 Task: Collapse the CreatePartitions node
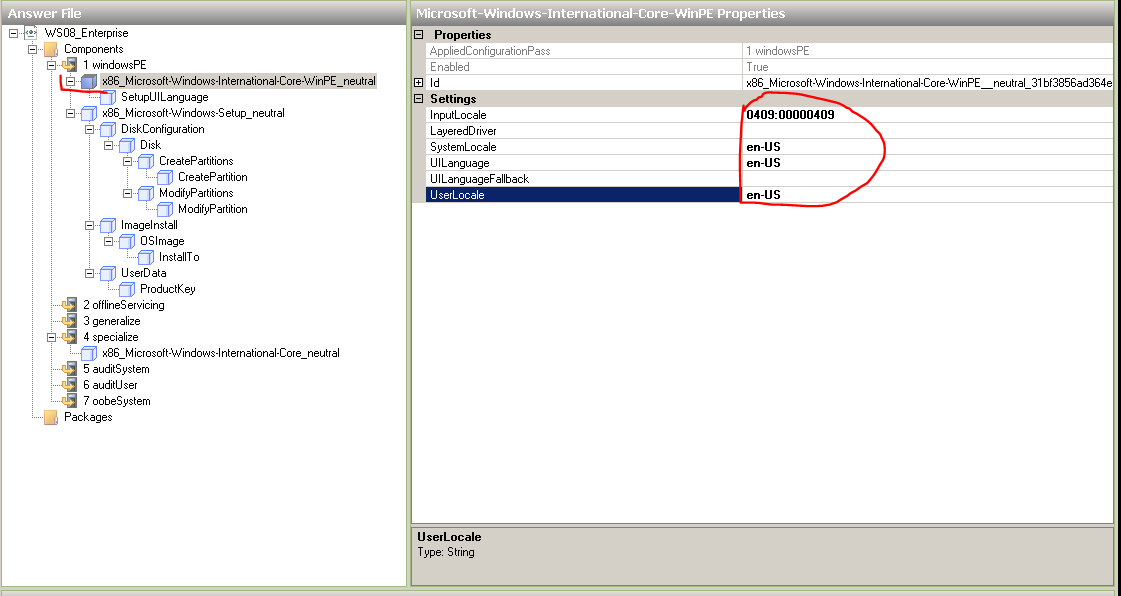tap(127, 162)
